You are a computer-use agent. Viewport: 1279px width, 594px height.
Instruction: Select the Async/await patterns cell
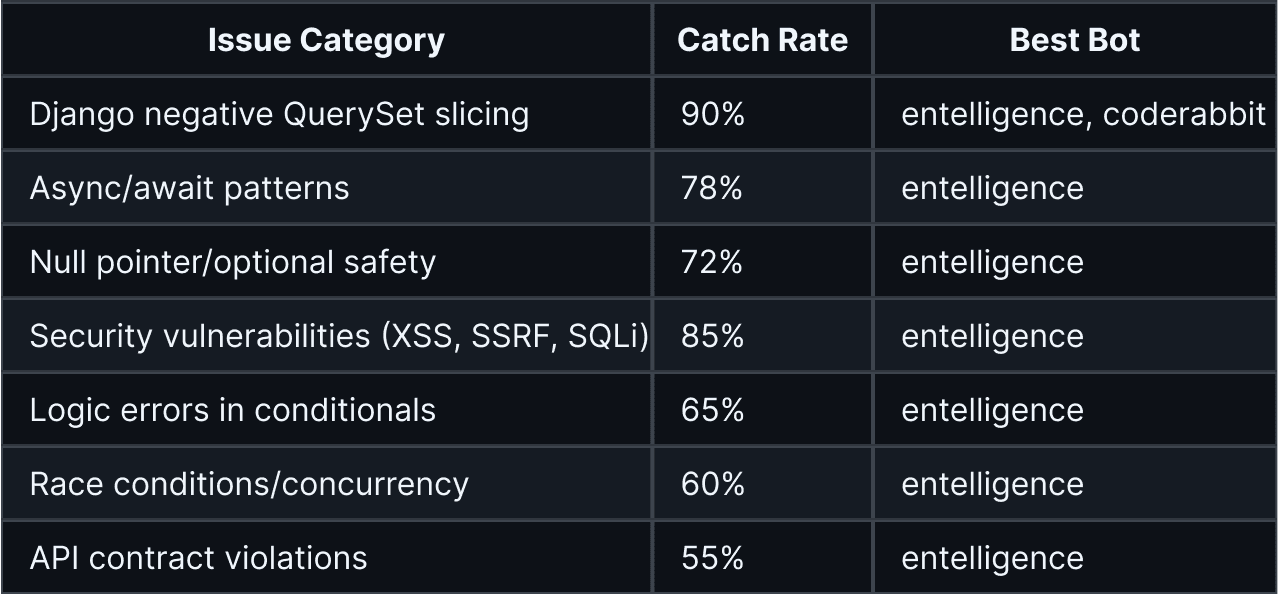click(190, 188)
